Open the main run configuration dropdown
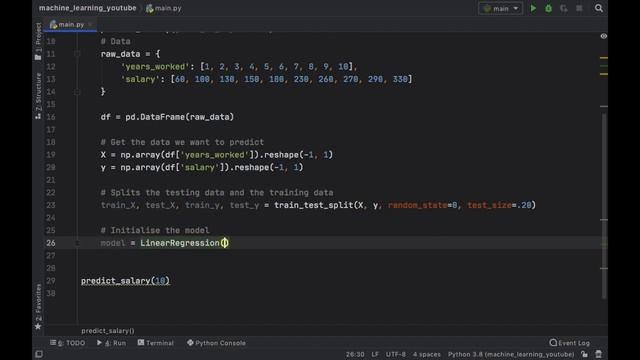This screenshot has width=640, height=360. tap(501, 9)
